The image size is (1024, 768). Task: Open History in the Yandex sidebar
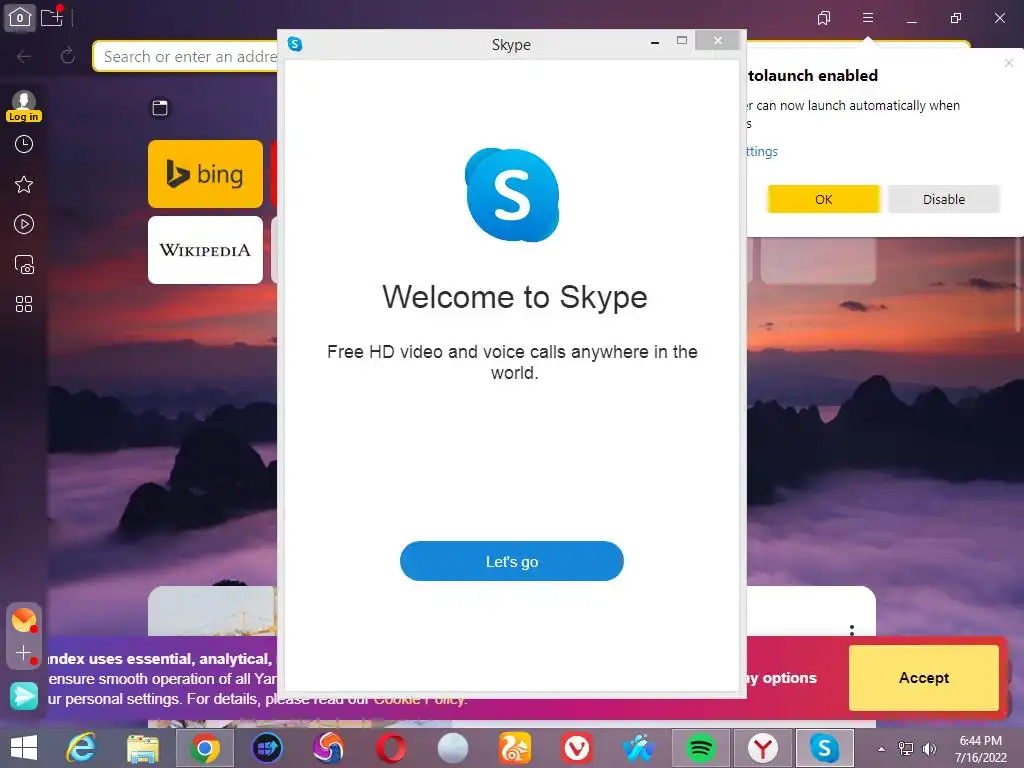click(24, 144)
